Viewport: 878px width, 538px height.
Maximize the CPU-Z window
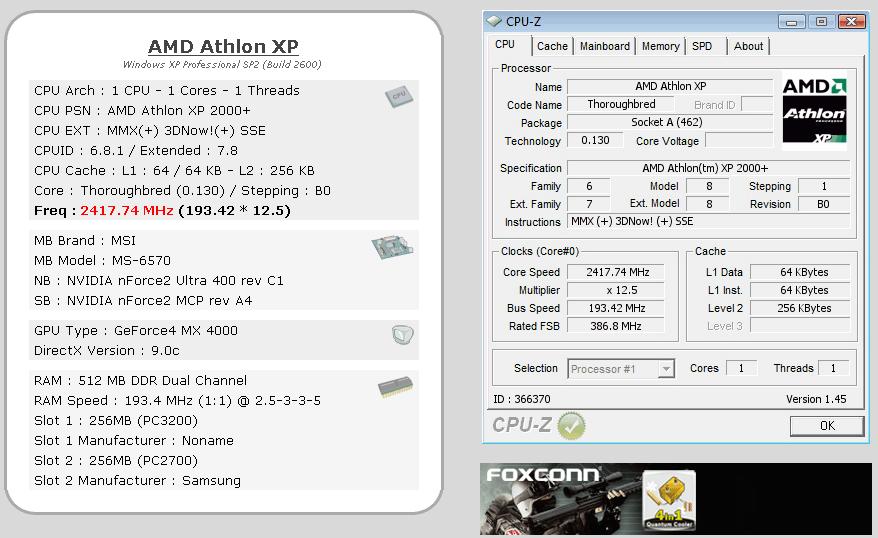821,22
